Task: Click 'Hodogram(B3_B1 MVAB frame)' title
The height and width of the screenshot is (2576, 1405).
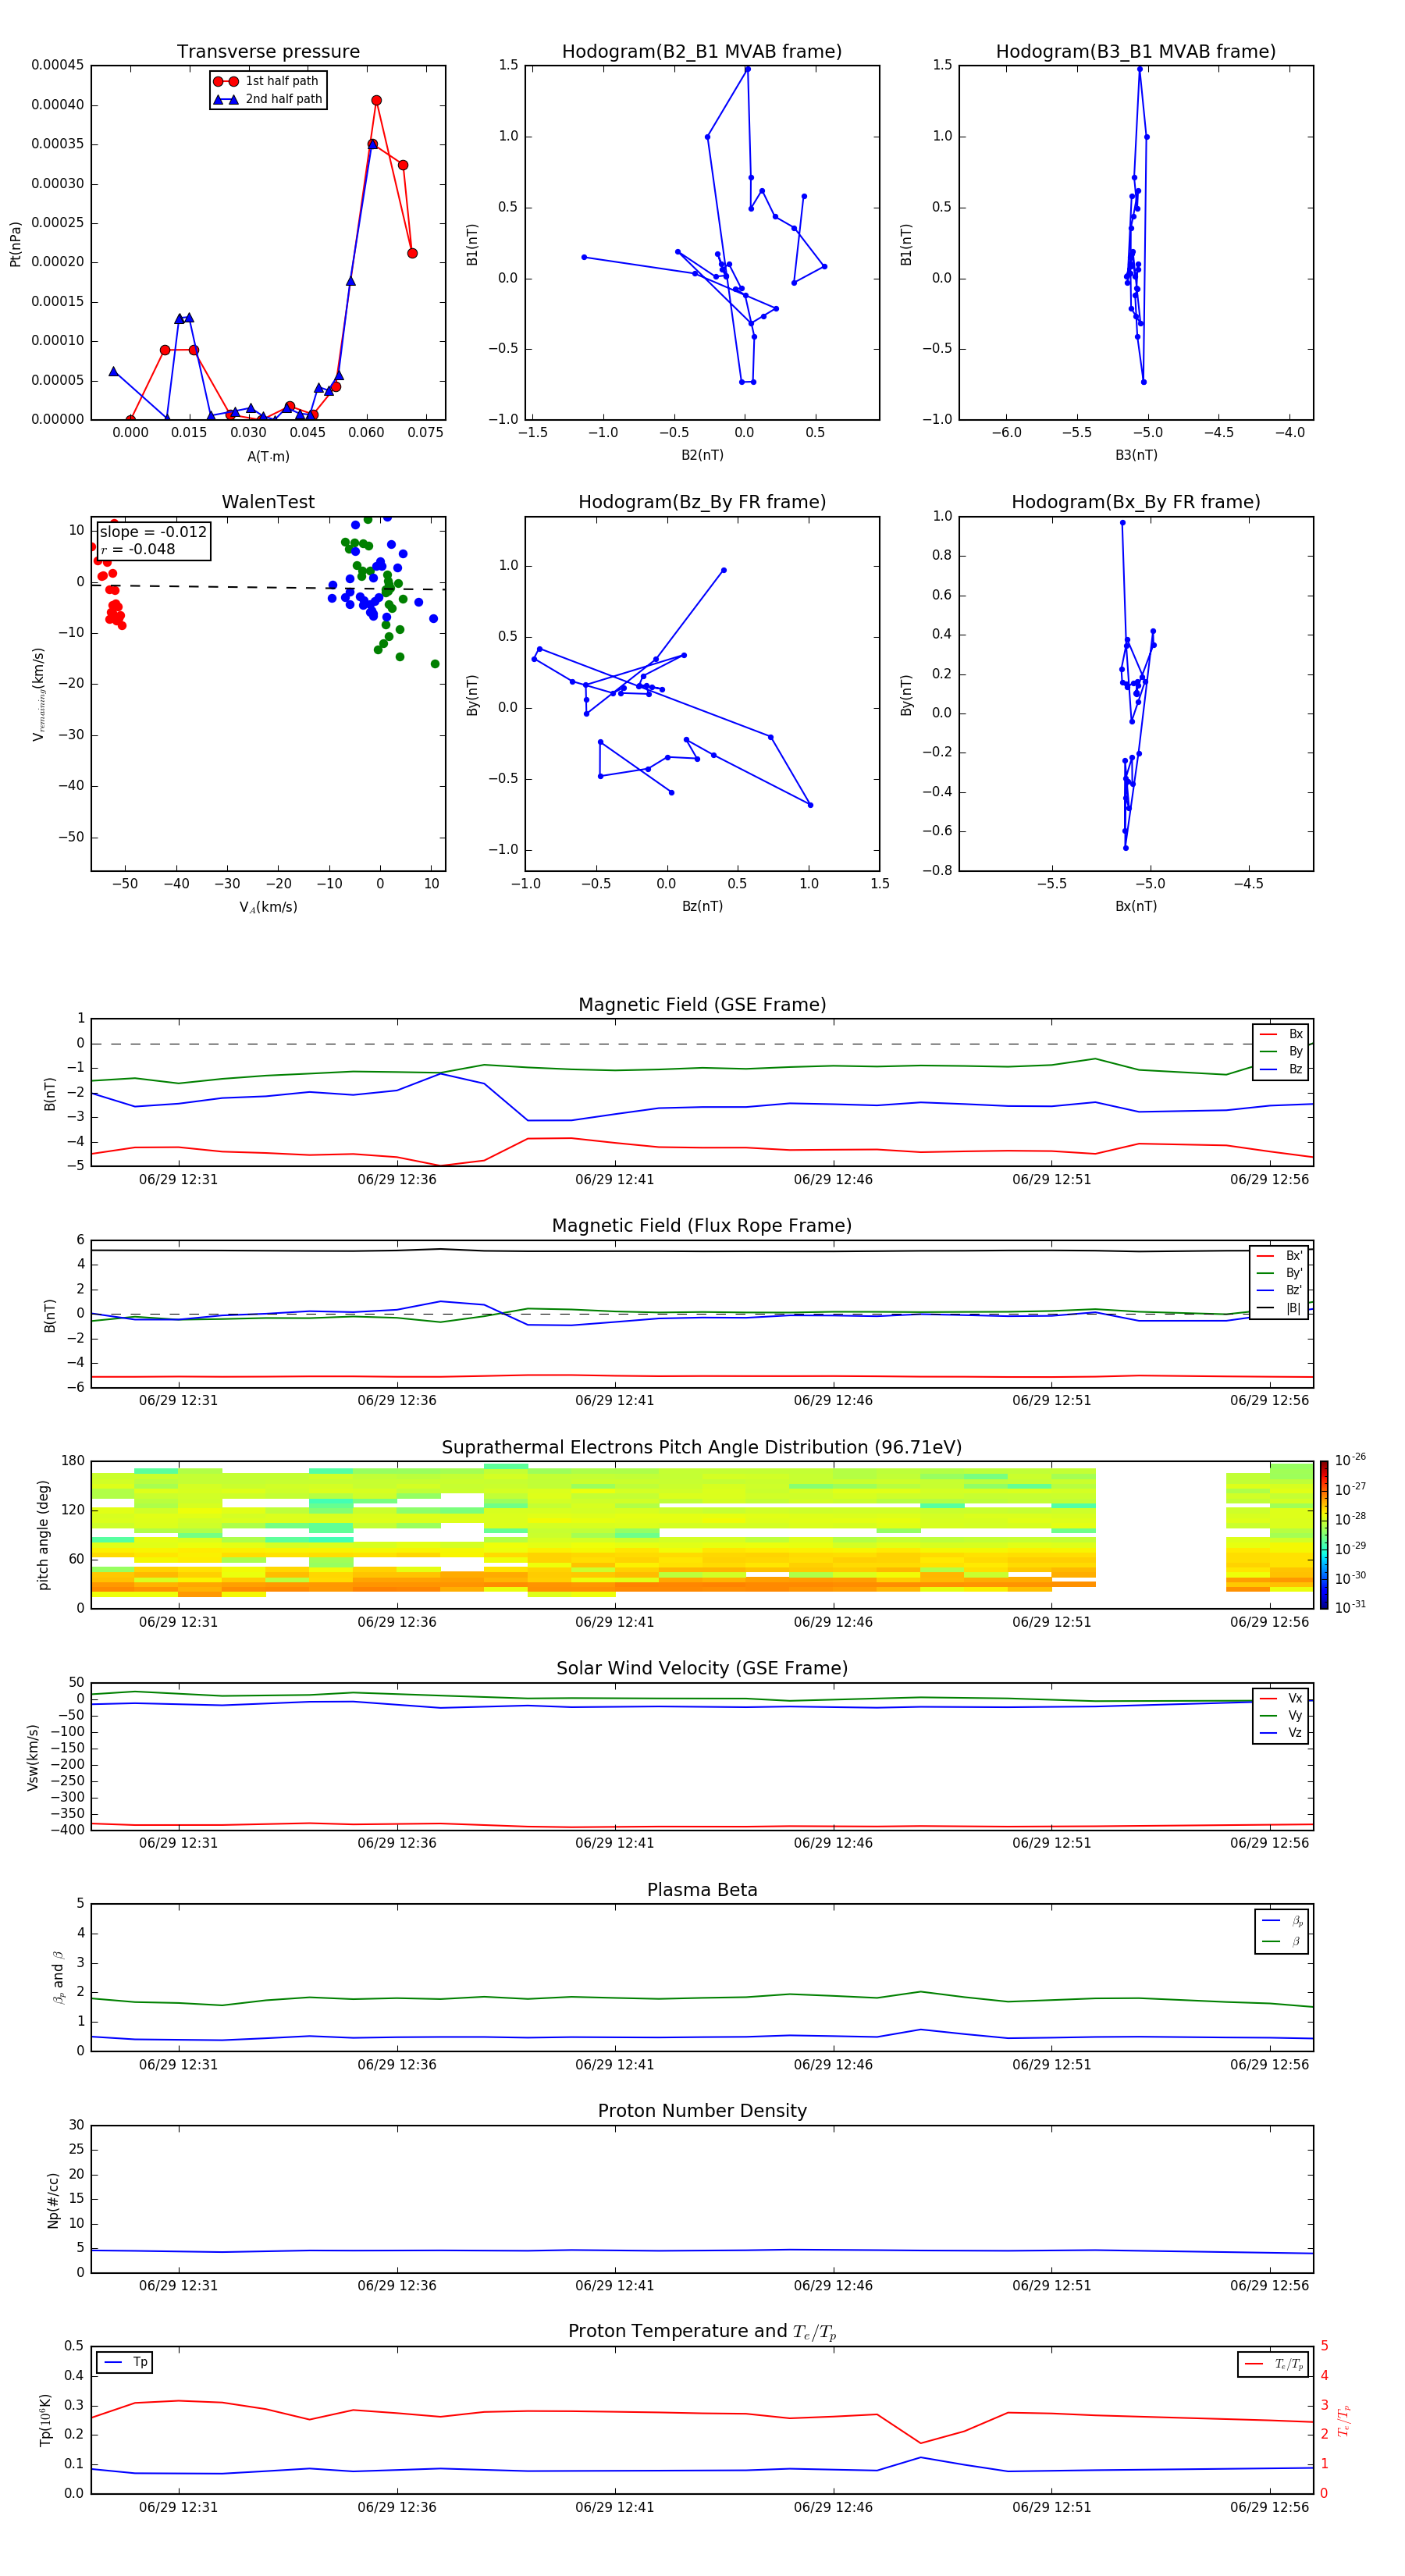Action: point(1136,52)
